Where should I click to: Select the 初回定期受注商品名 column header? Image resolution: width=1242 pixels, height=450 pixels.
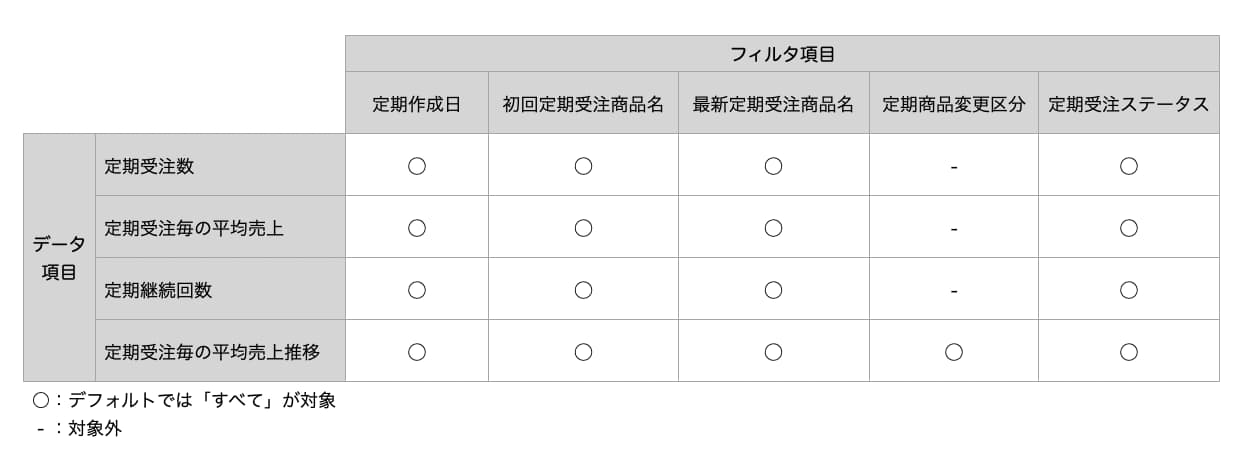tap(583, 103)
